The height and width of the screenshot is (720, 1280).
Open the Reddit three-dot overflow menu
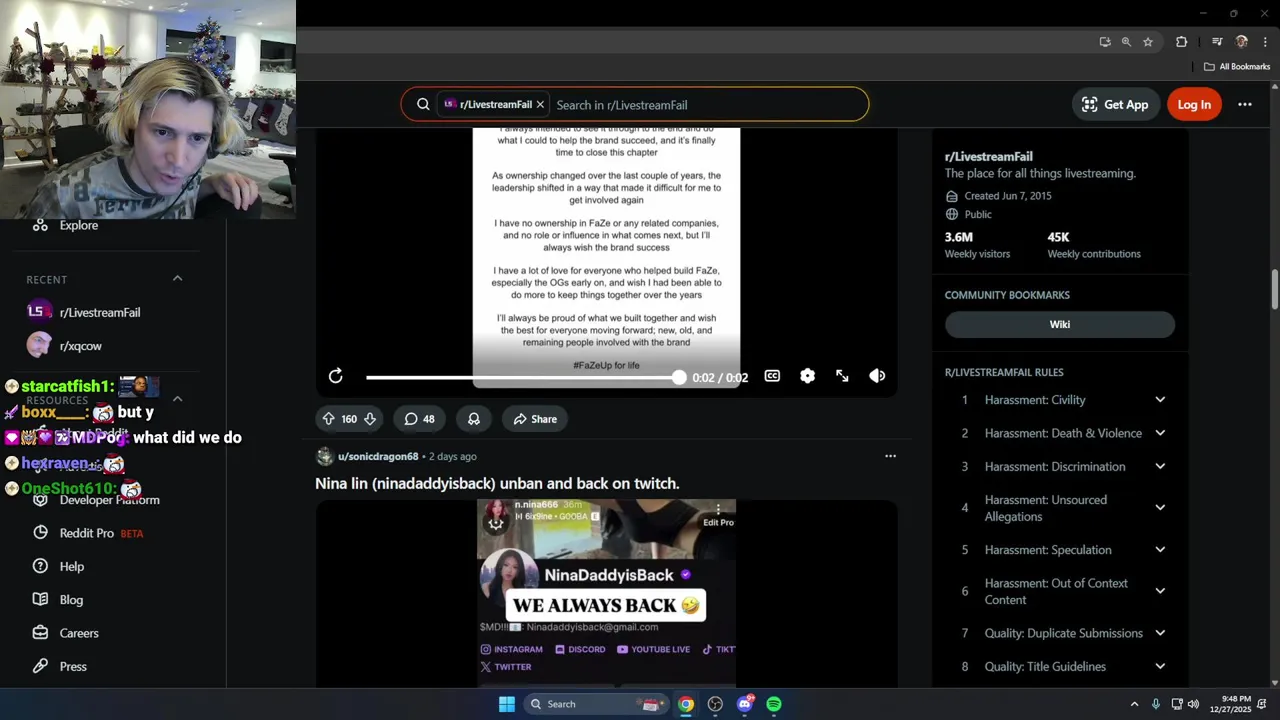pyautogui.click(x=1245, y=104)
